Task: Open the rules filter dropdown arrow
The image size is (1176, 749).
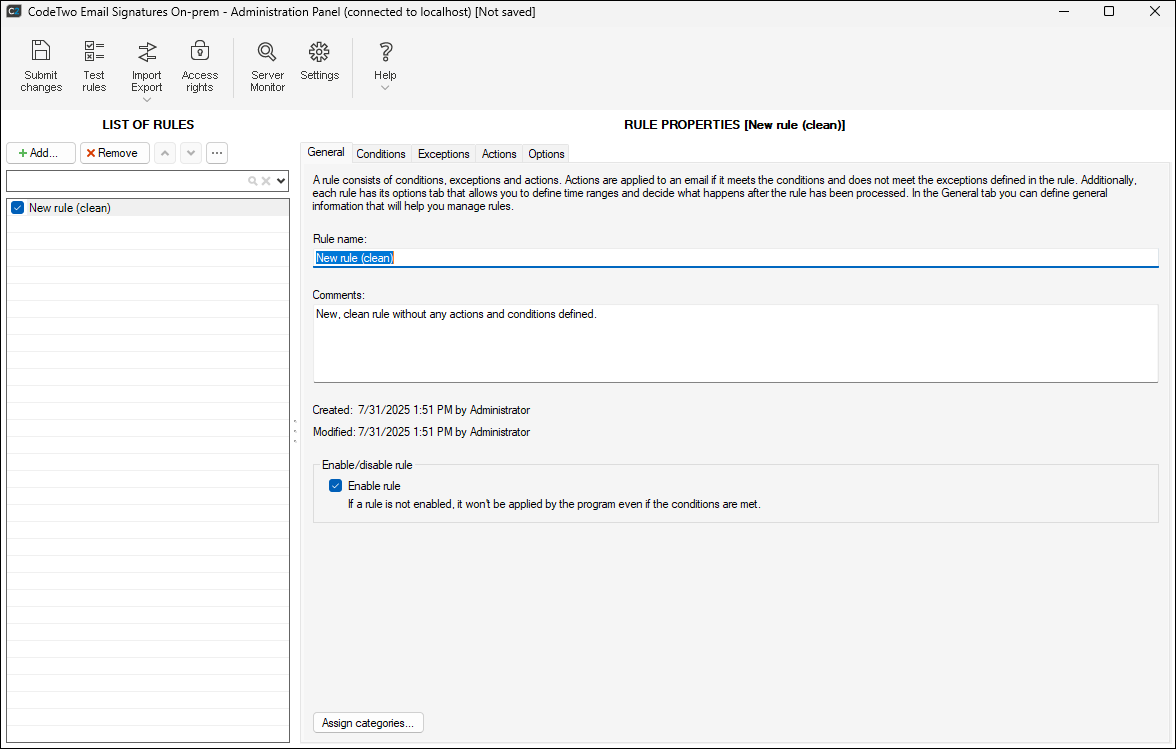Action: click(281, 181)
